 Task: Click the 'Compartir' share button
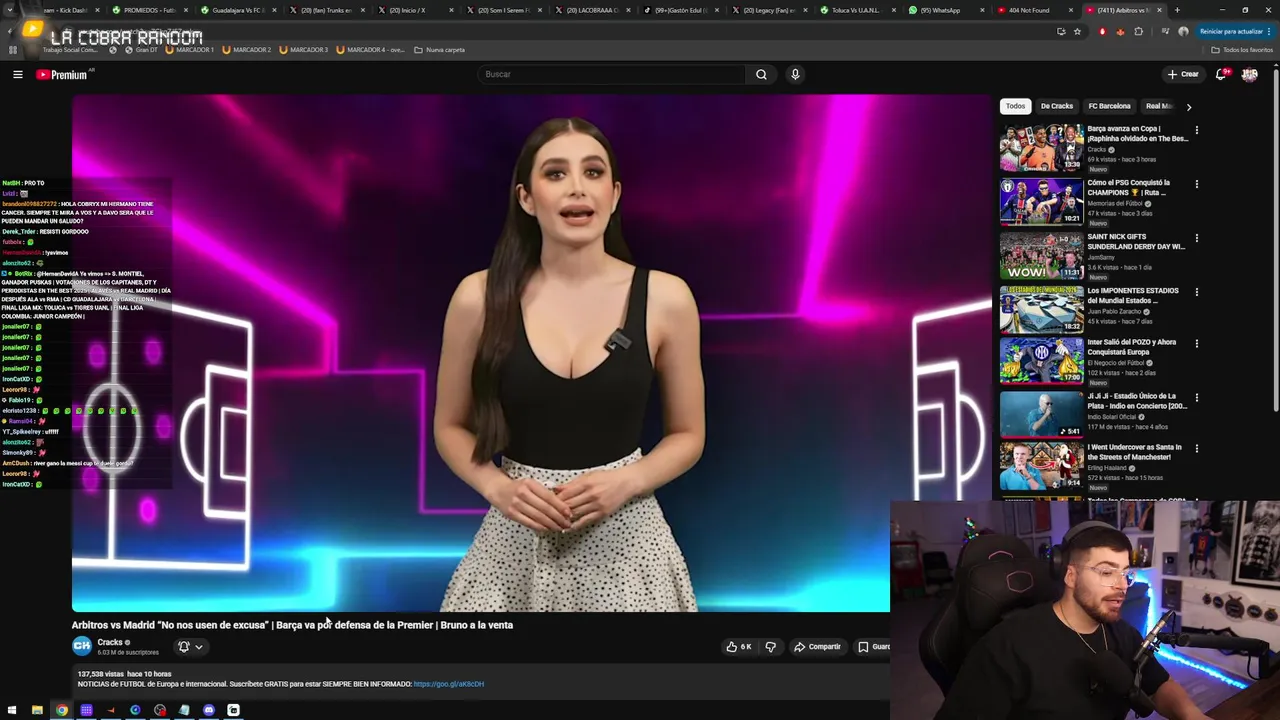(x=817, y=647)
